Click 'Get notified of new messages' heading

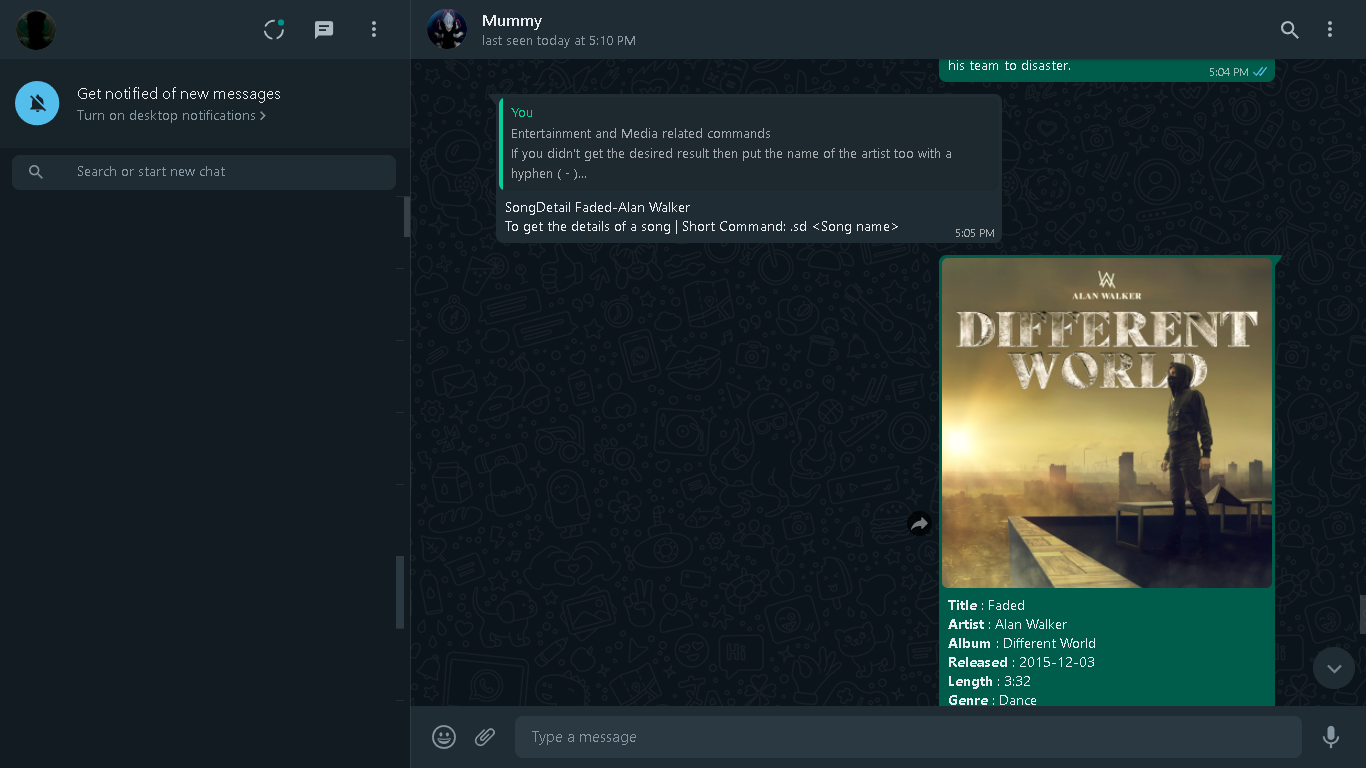click(179, 94)
